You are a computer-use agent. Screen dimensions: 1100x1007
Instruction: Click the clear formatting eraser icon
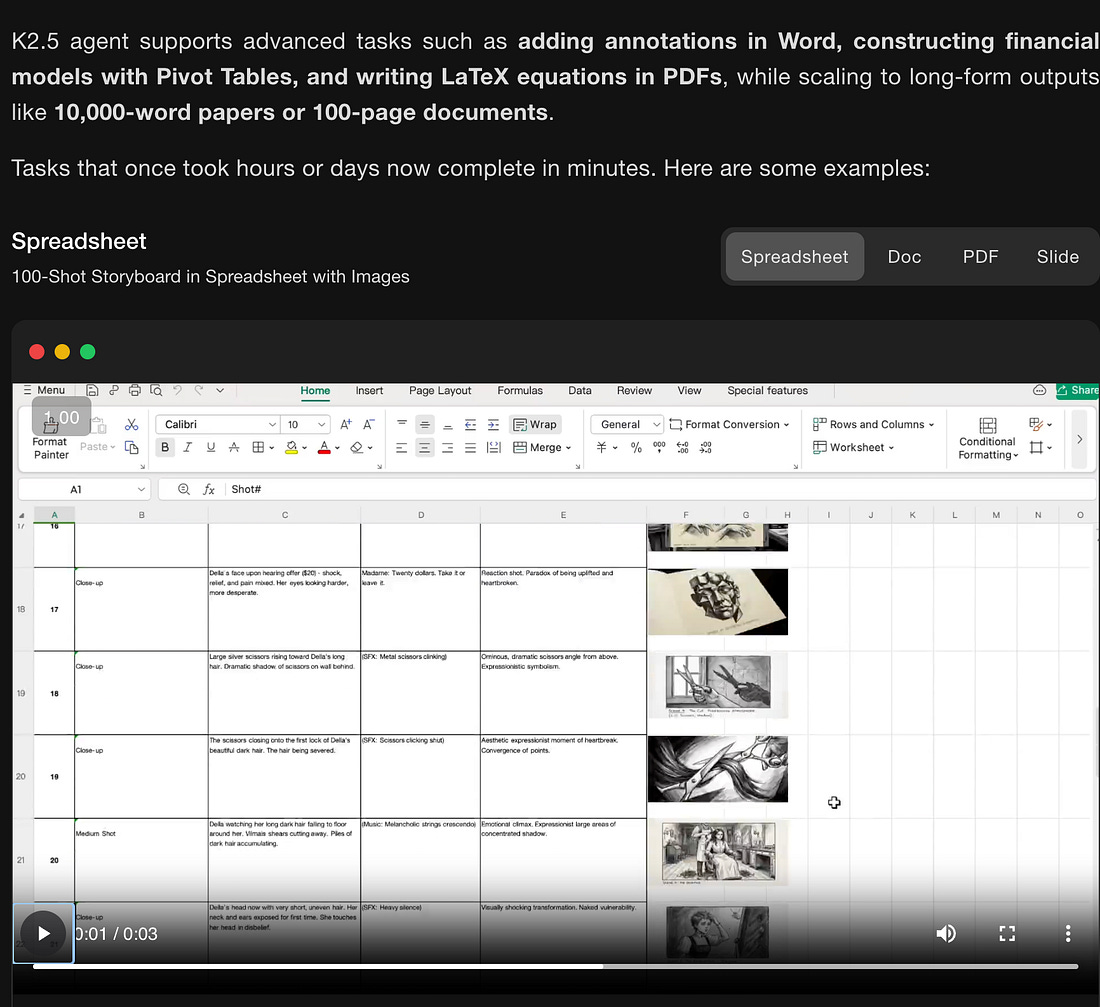(357, 447)
